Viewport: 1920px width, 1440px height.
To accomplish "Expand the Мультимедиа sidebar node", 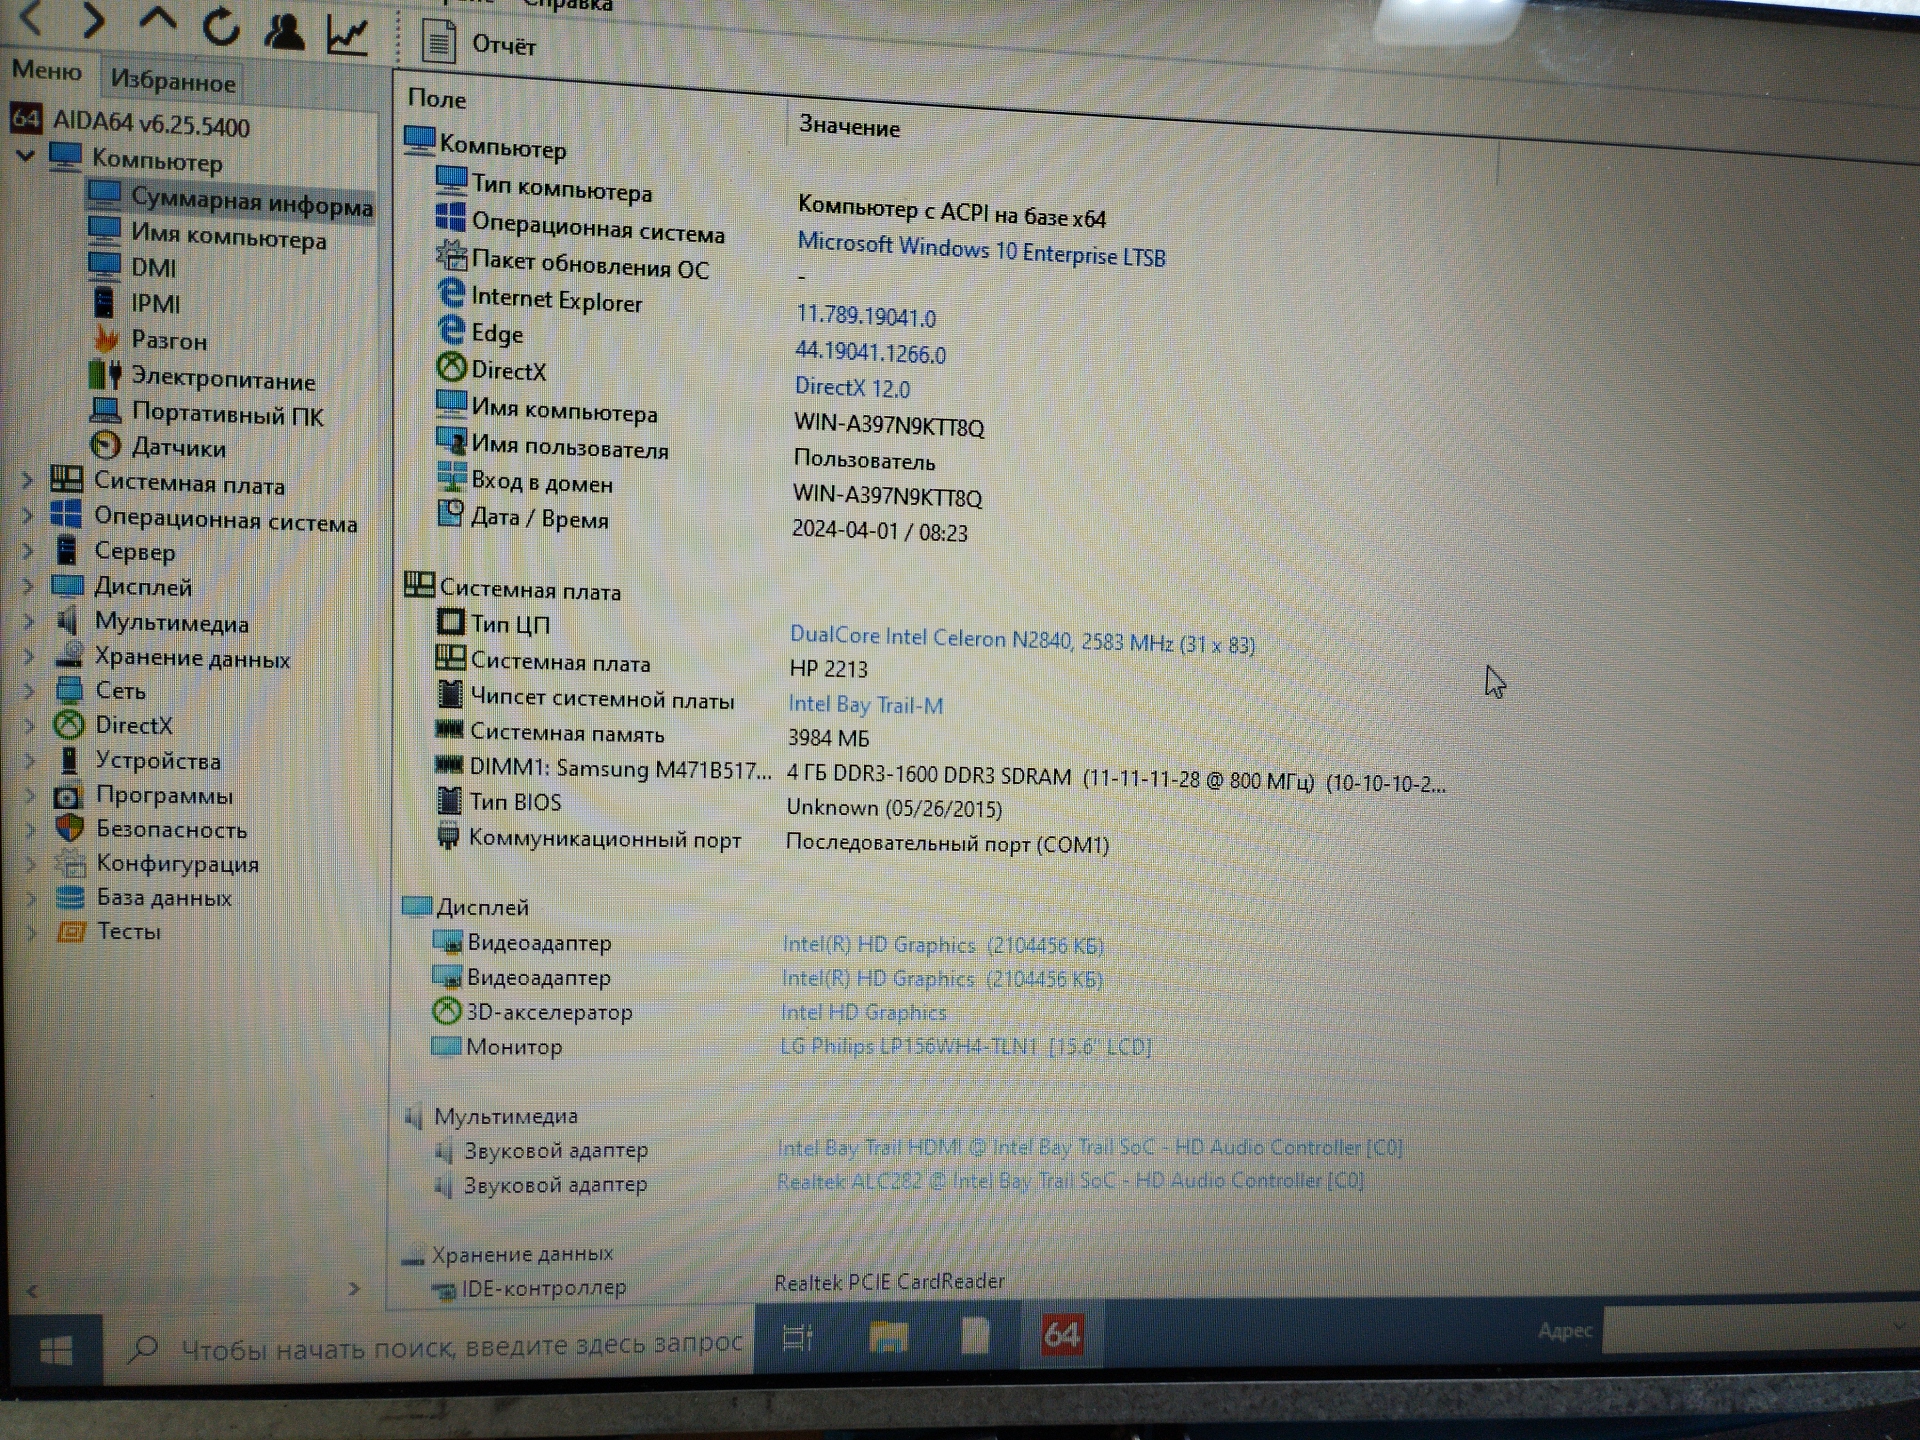I will (x=29, y=621).
